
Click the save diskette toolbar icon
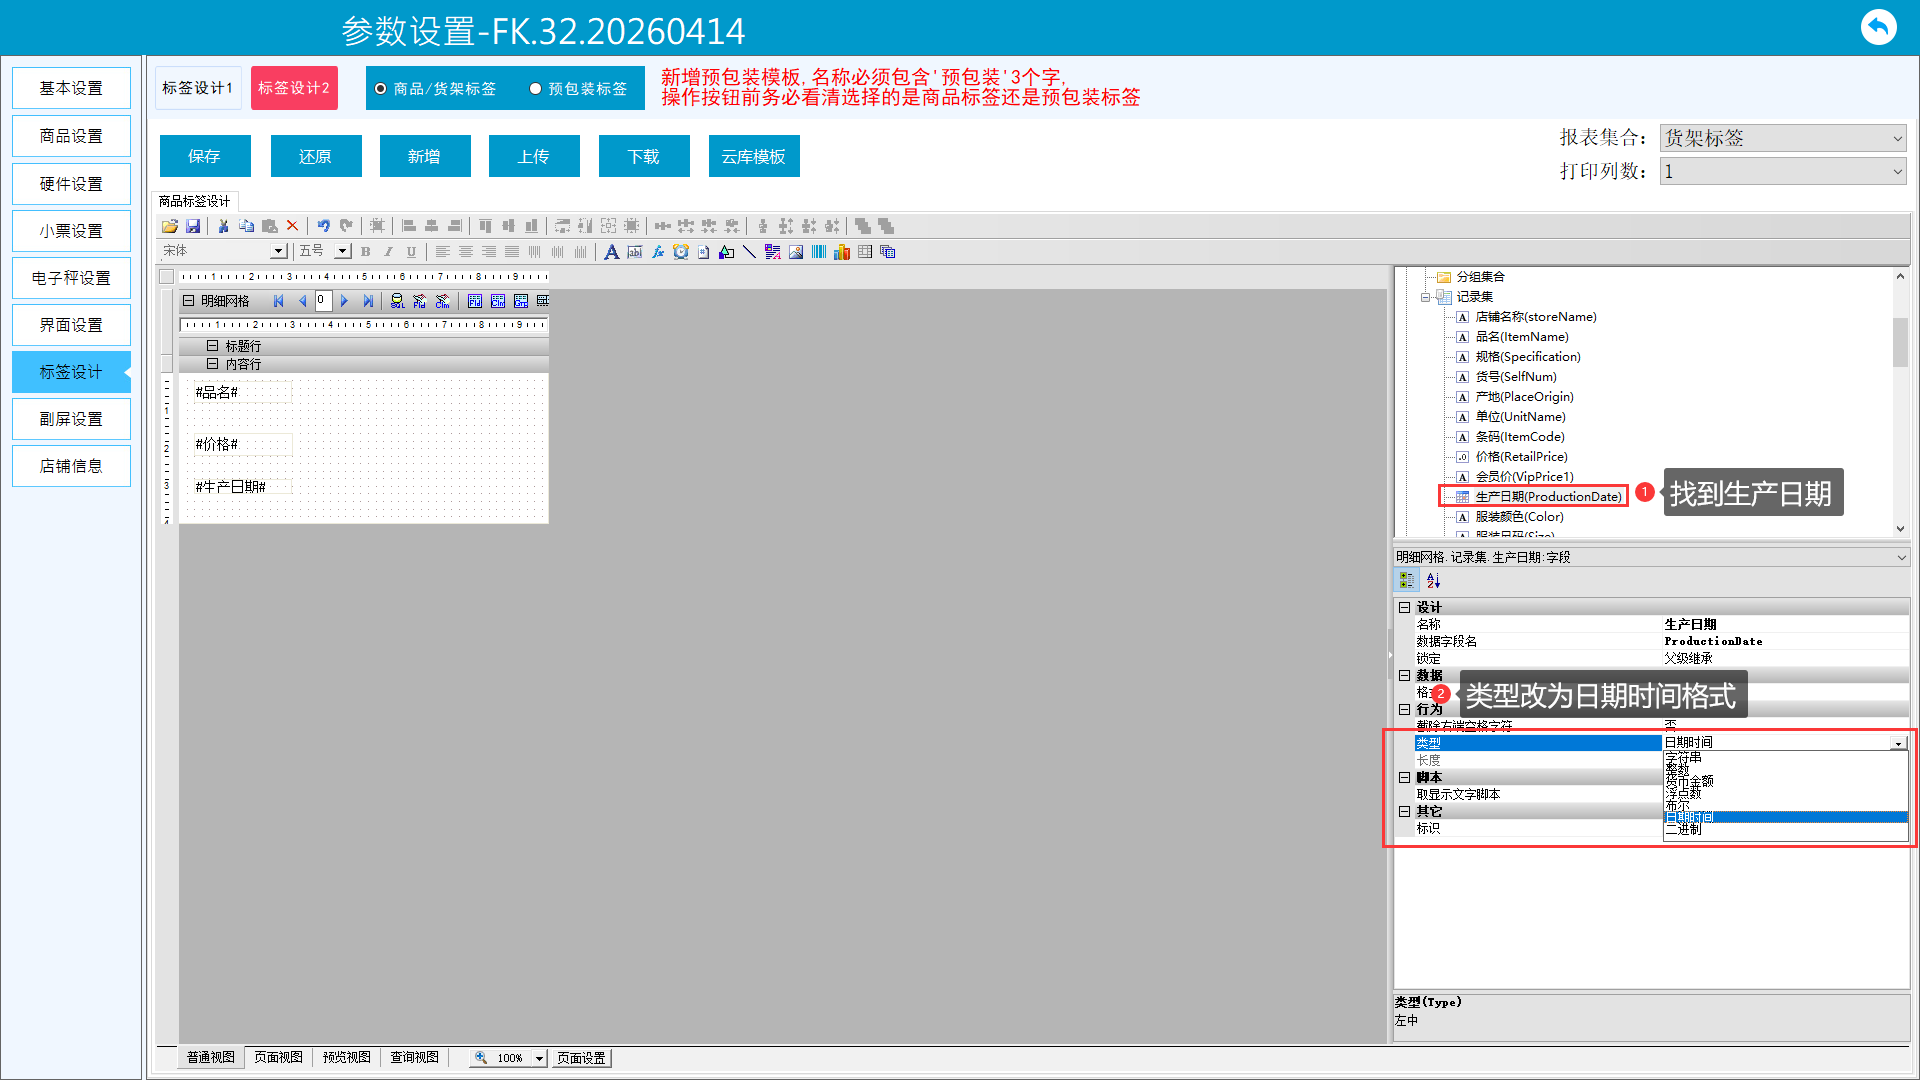pos(193,227)
